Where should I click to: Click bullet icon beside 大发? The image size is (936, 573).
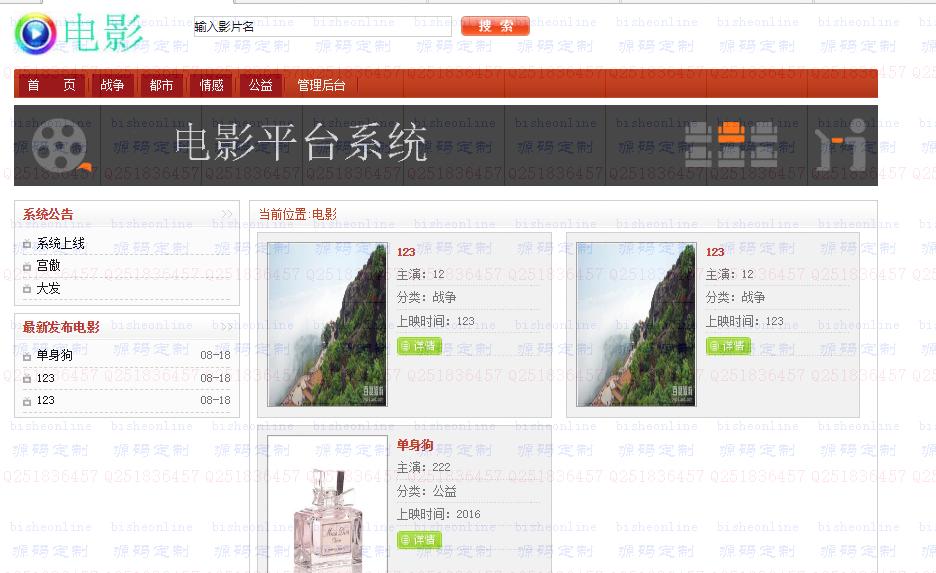pos(27,289)
